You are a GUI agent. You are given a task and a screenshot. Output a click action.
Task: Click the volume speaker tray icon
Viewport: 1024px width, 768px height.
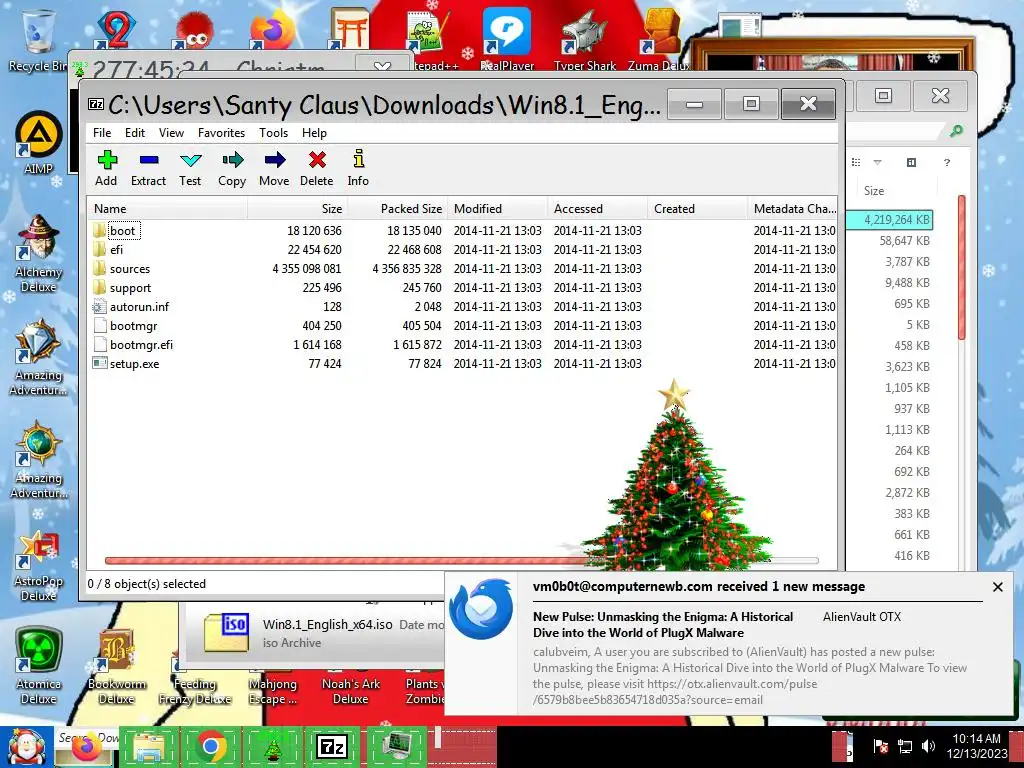928,746
